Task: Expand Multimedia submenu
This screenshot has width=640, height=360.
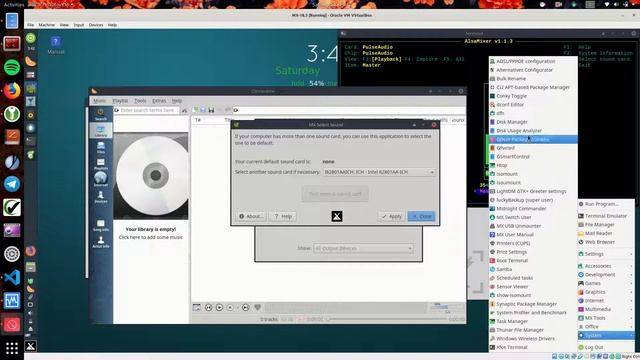Action: 606,309
